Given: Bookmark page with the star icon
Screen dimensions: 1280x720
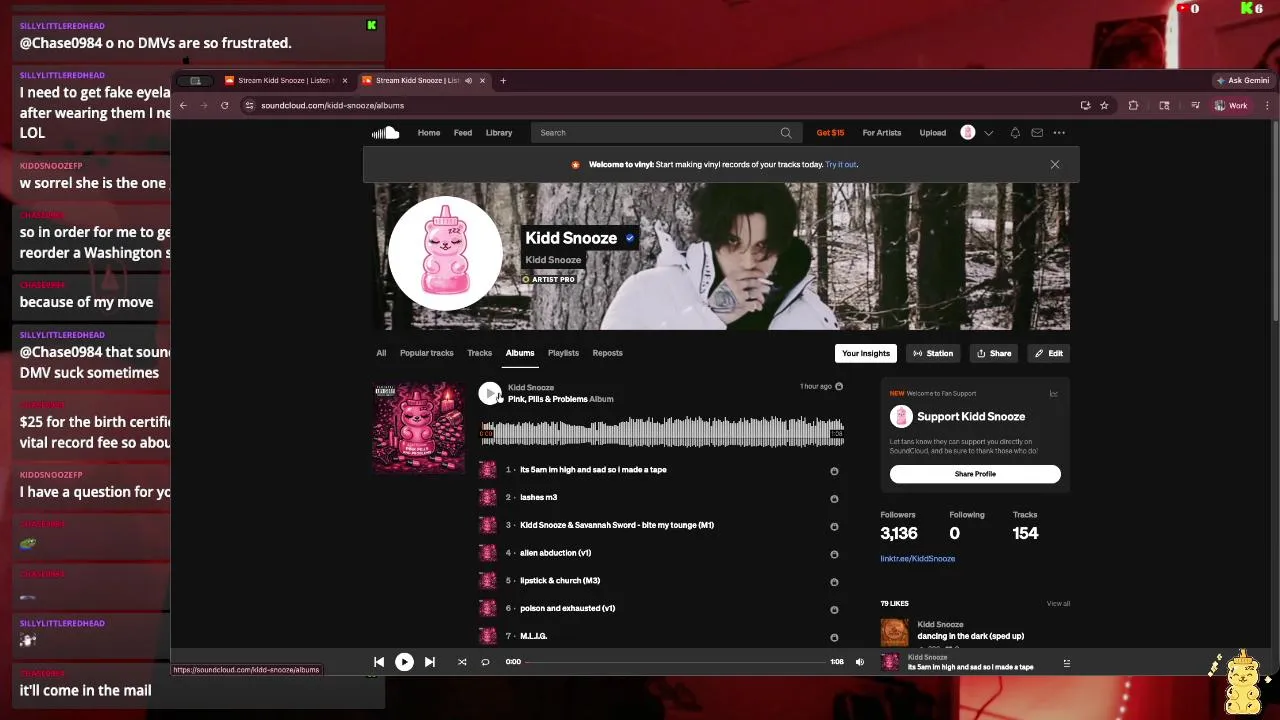Looking at the screenshot, I should point(1104,105).
